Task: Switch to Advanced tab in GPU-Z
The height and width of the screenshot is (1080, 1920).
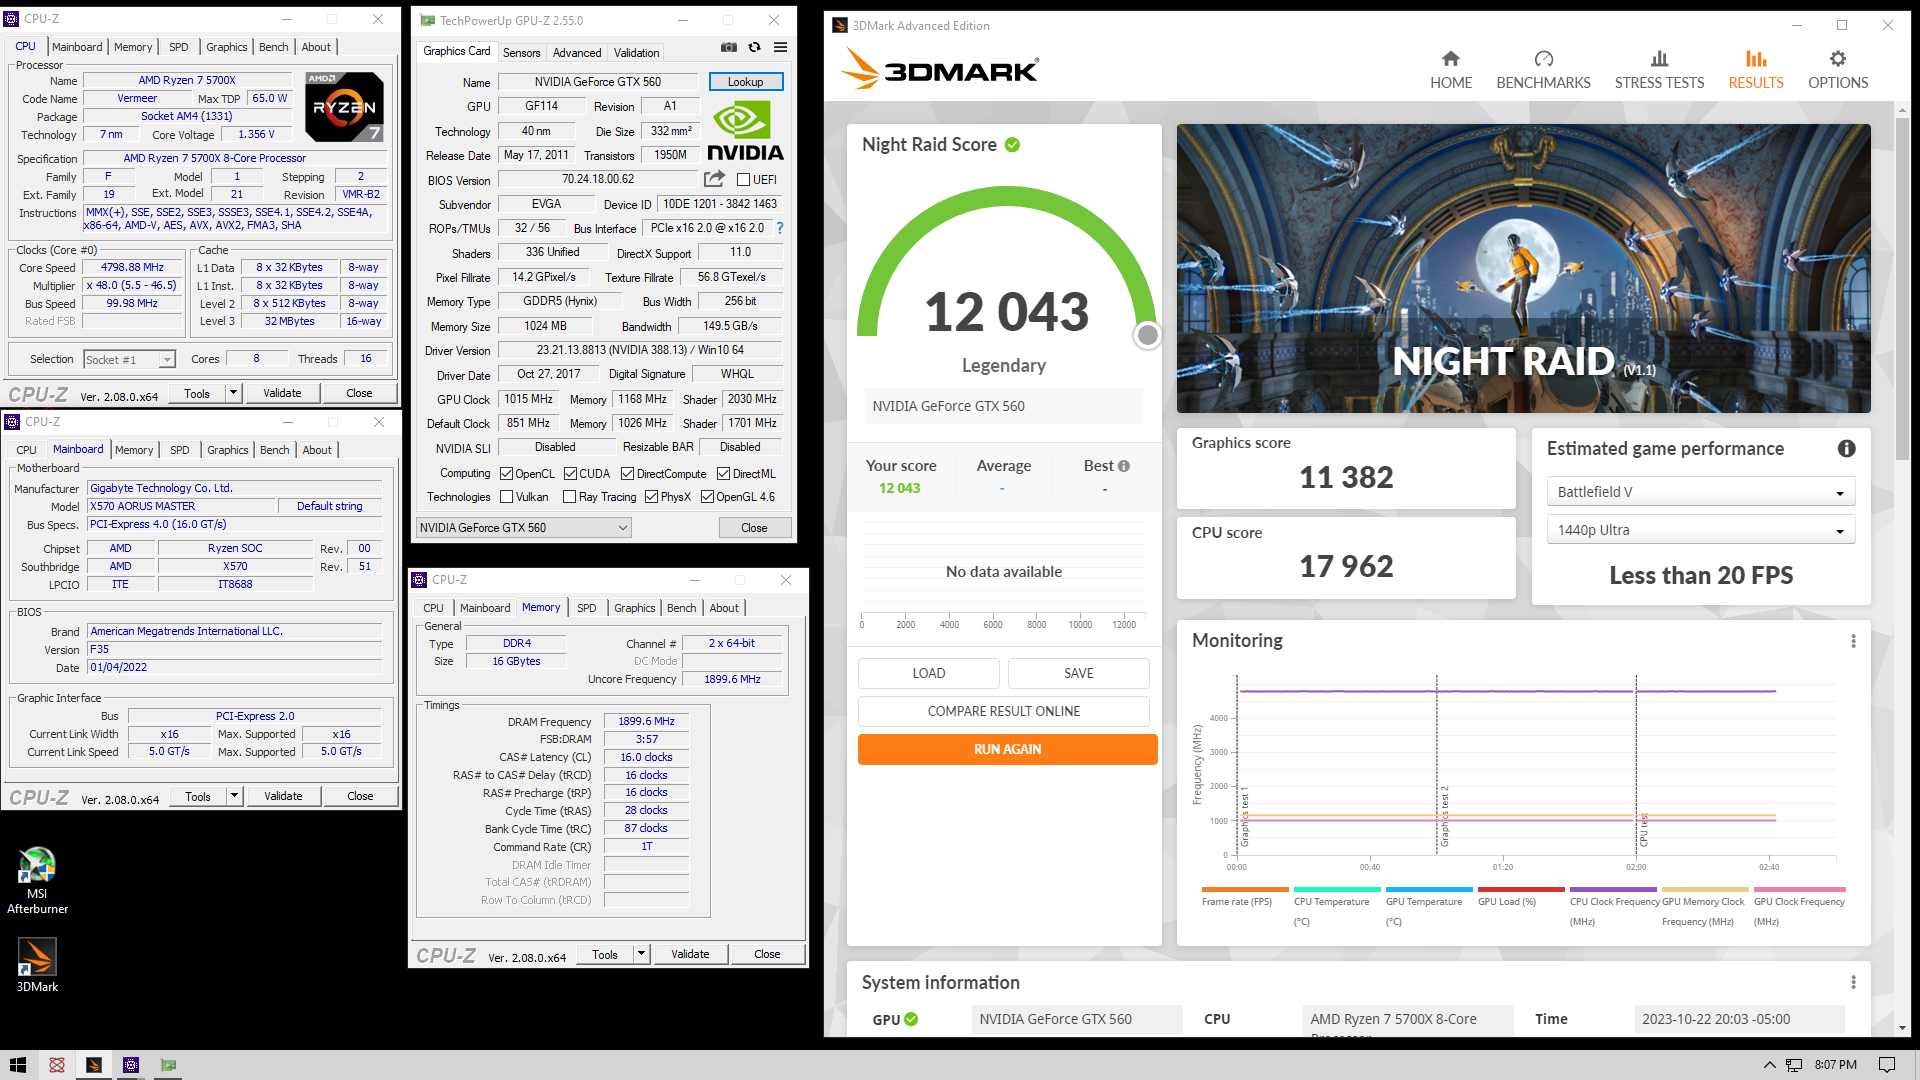Action: [x=577, y=53]
